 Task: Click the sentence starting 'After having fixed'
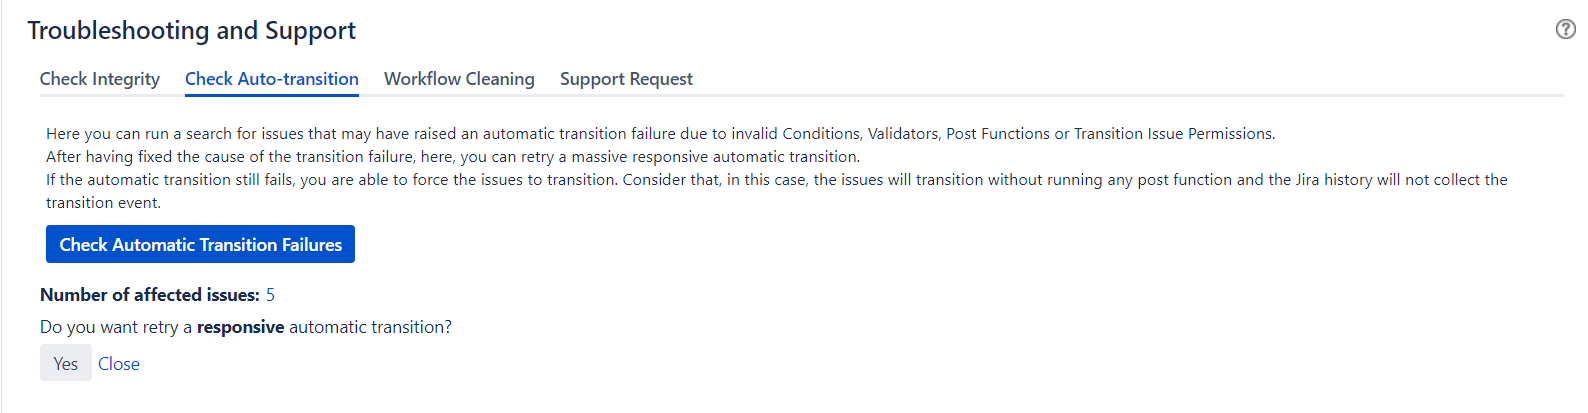[452, 157]
